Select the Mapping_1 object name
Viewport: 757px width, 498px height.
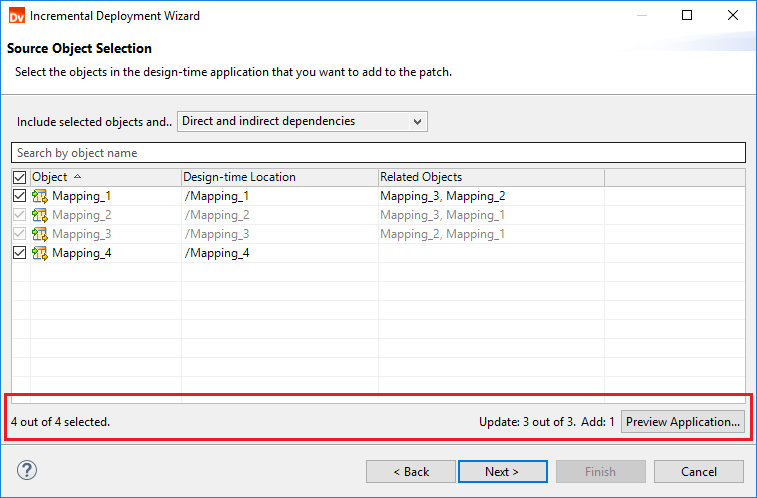(x=82, y=196)
